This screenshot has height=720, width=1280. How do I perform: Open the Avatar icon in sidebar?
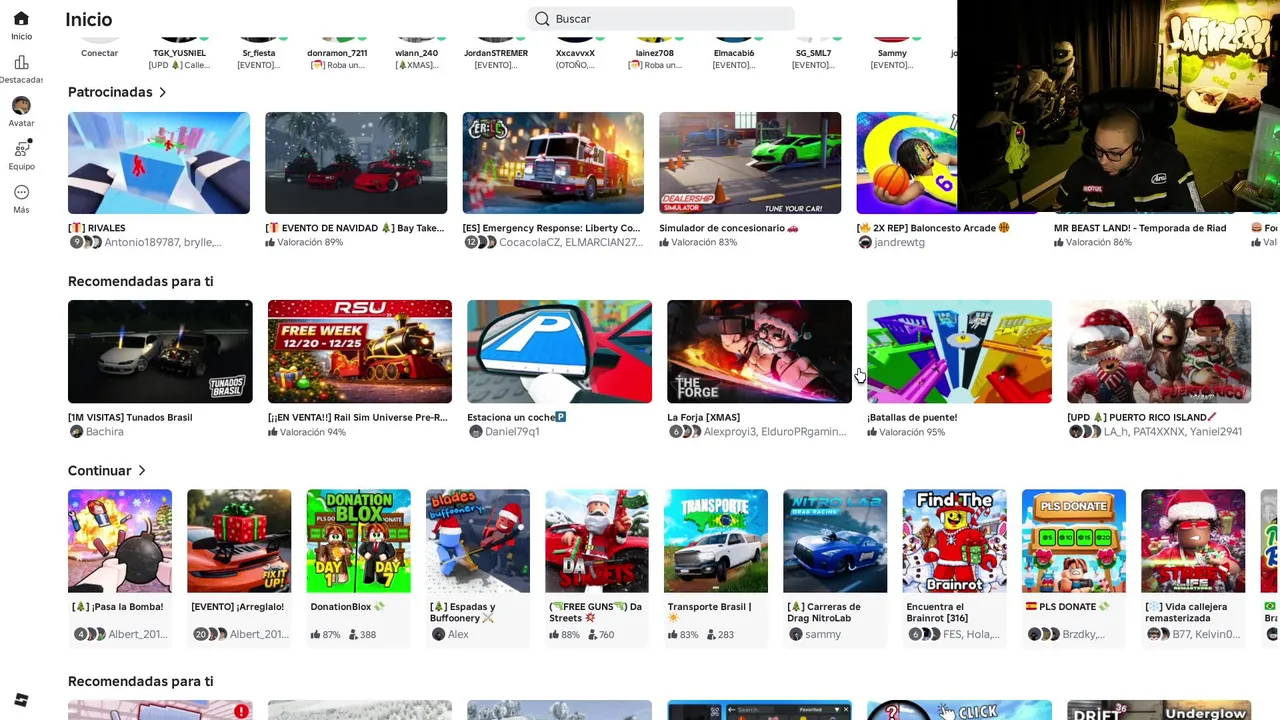pyautogui.click(x=21, y=105)
